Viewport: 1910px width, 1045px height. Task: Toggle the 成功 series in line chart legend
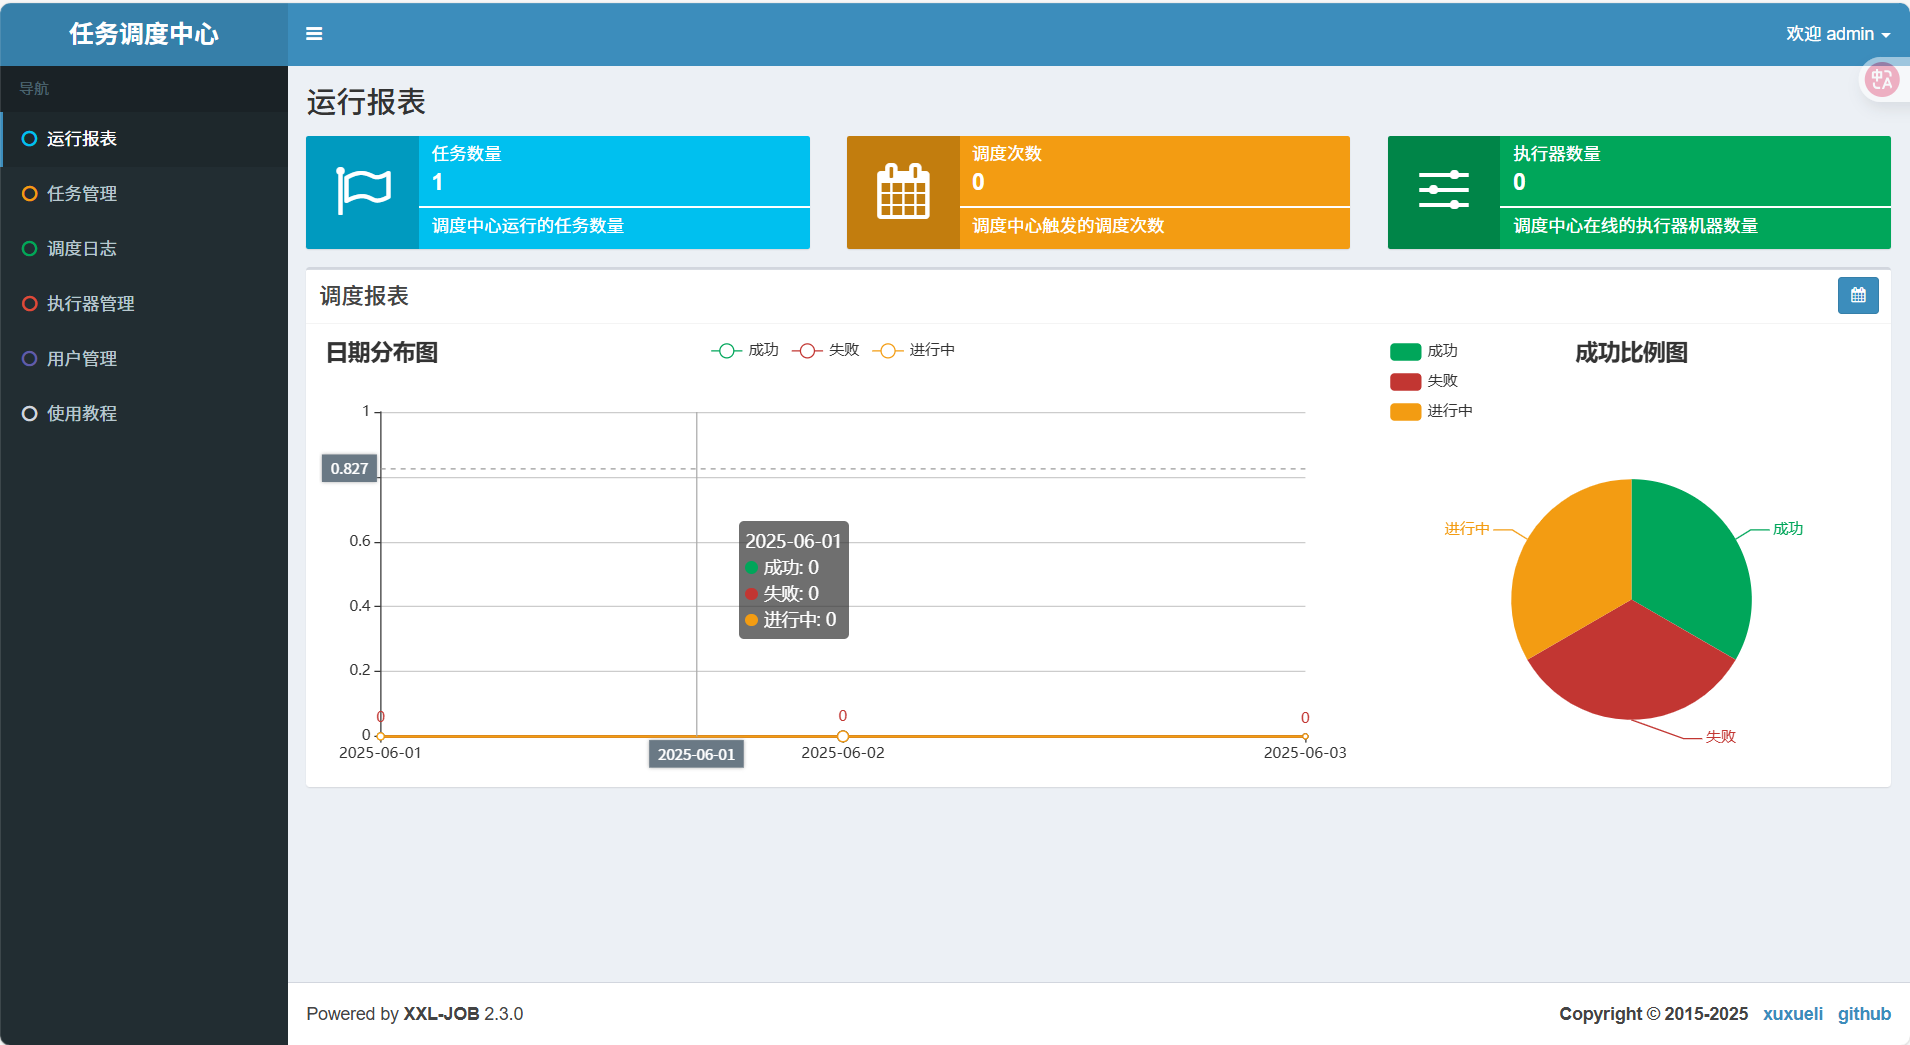point(745,350)
